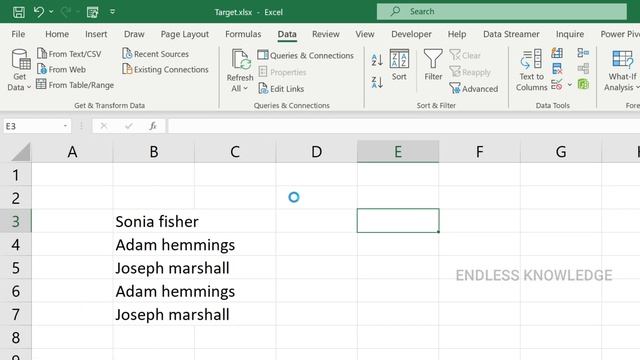This screenshot has height=360, width=640.
Task: Open the Sort dialog
Action: click(x=399, y=65)
